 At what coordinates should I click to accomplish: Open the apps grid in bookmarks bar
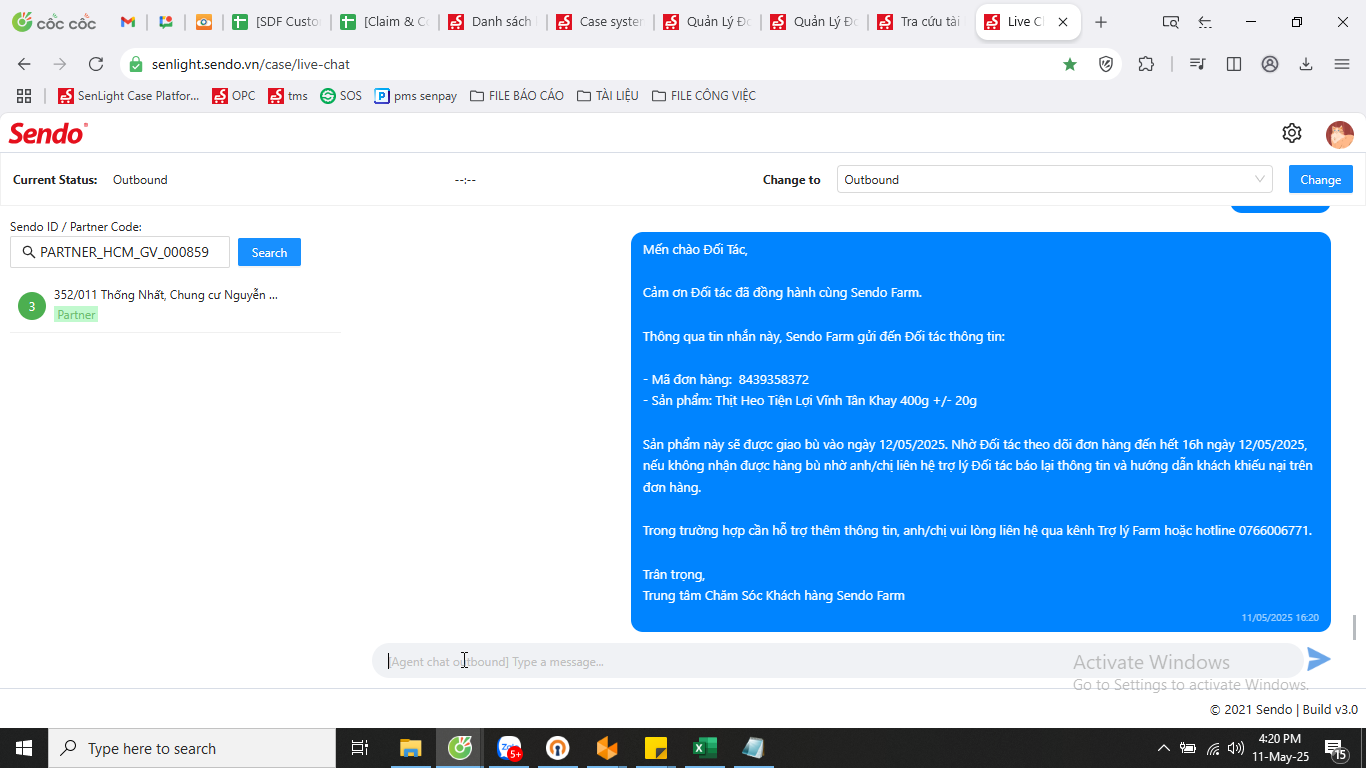tap(24, 96)
